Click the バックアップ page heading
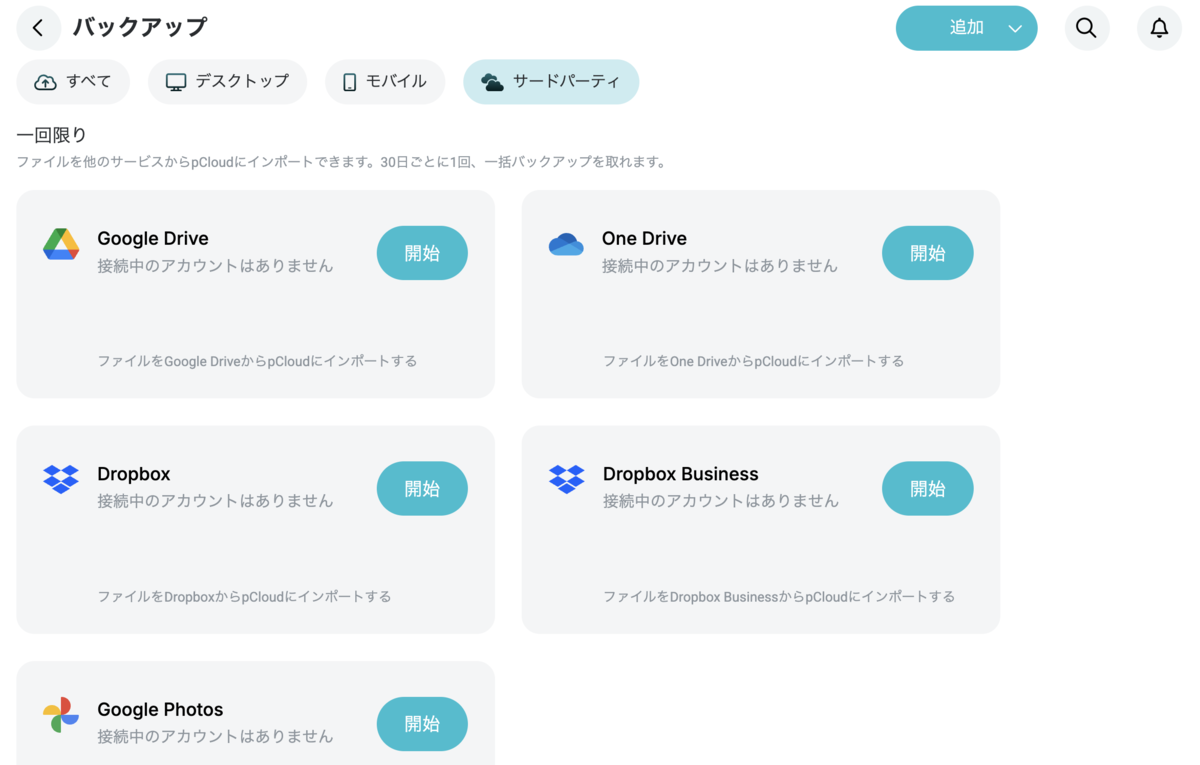 point(140,27)
